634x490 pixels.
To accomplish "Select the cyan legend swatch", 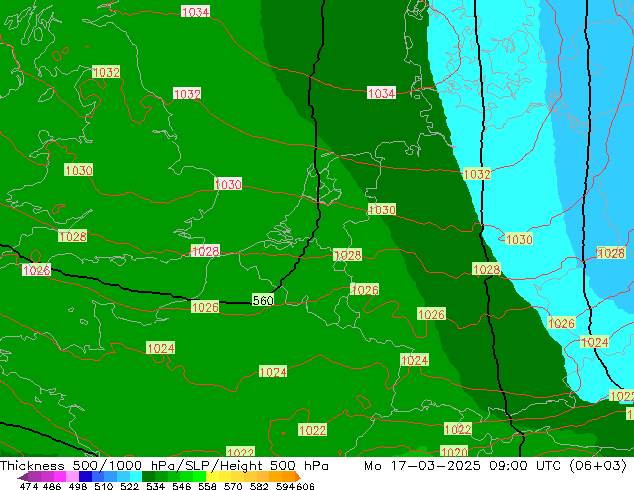I will (x=135, y=477).
